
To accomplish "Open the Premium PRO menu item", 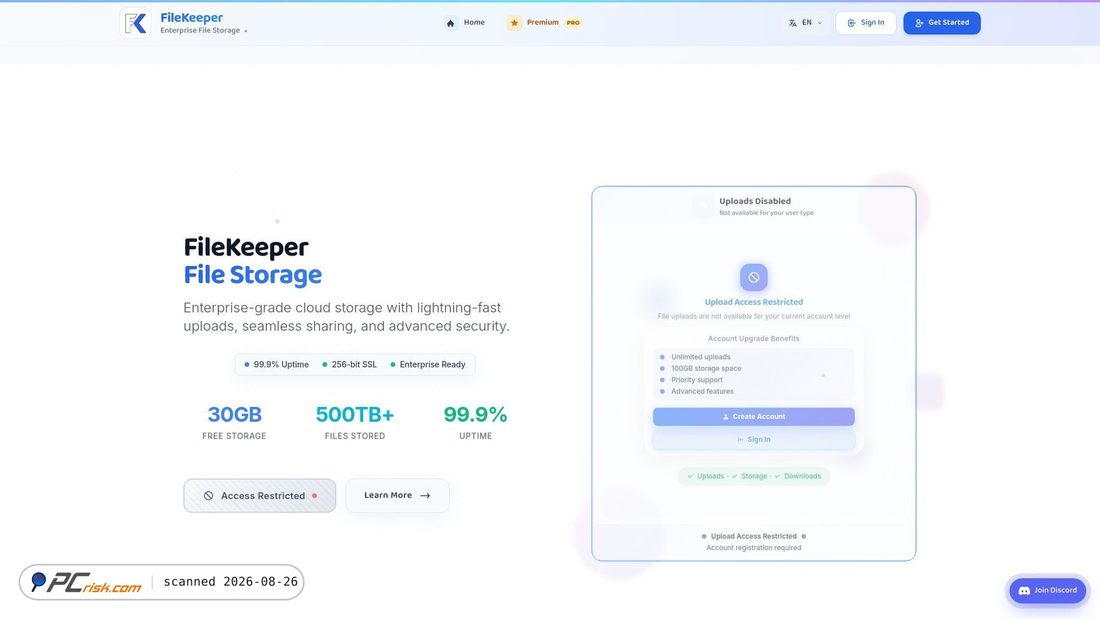I will click(544, 22).
